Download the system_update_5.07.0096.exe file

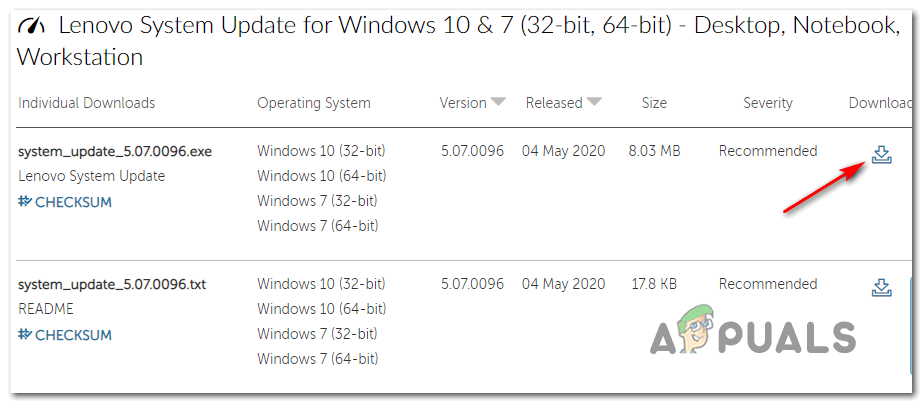[881, 154]
